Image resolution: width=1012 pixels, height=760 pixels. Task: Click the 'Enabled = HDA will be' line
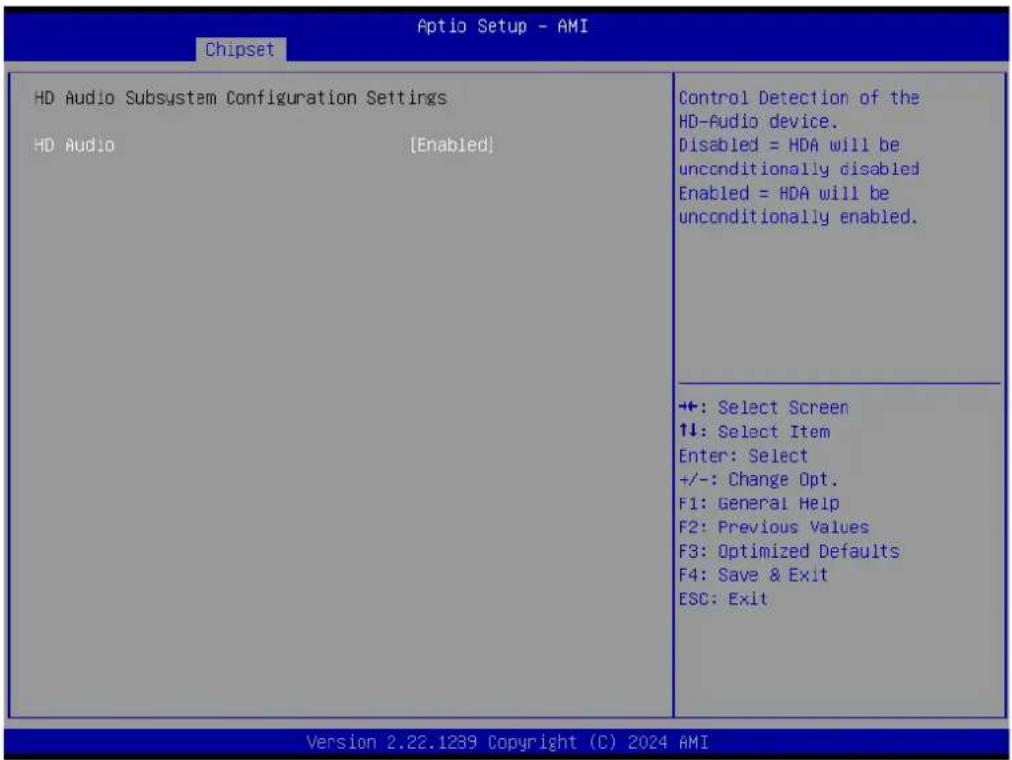coord(784,193)
